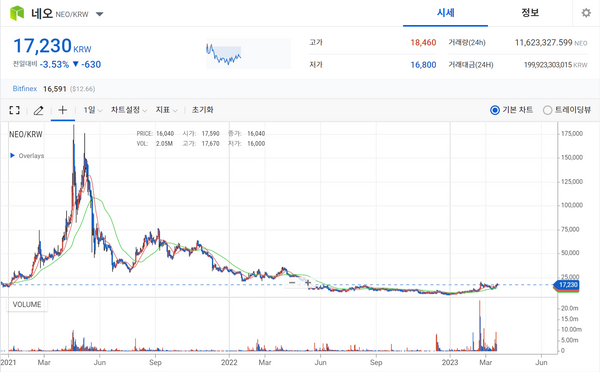Click the 2023 label on time axis
The width and height of the screenshot is (600, 372).
[450, 362]
